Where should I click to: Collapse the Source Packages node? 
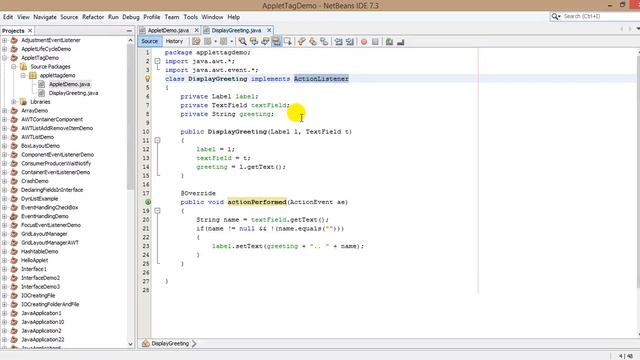click(x=13, y=67)
